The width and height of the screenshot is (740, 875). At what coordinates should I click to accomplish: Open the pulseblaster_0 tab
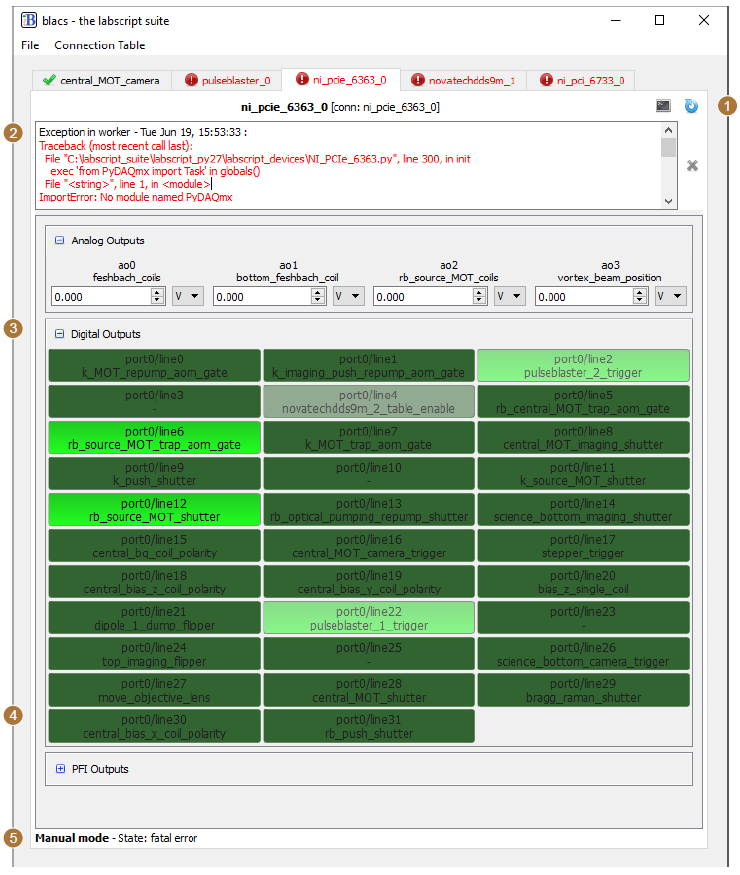coord(228,80)
